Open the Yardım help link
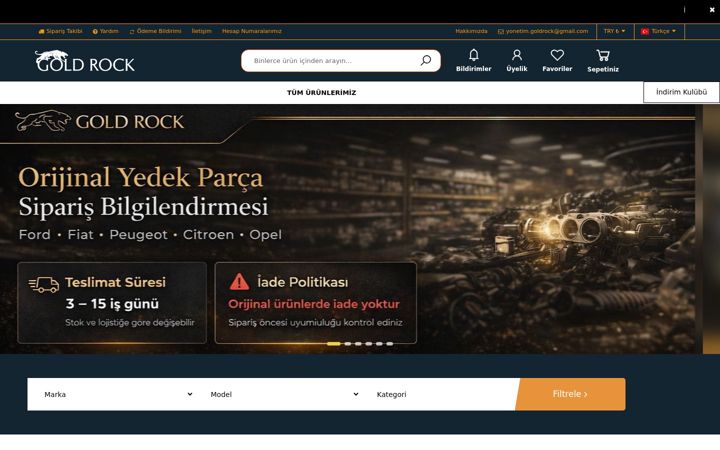720x450 pixels. click(105, 31)
